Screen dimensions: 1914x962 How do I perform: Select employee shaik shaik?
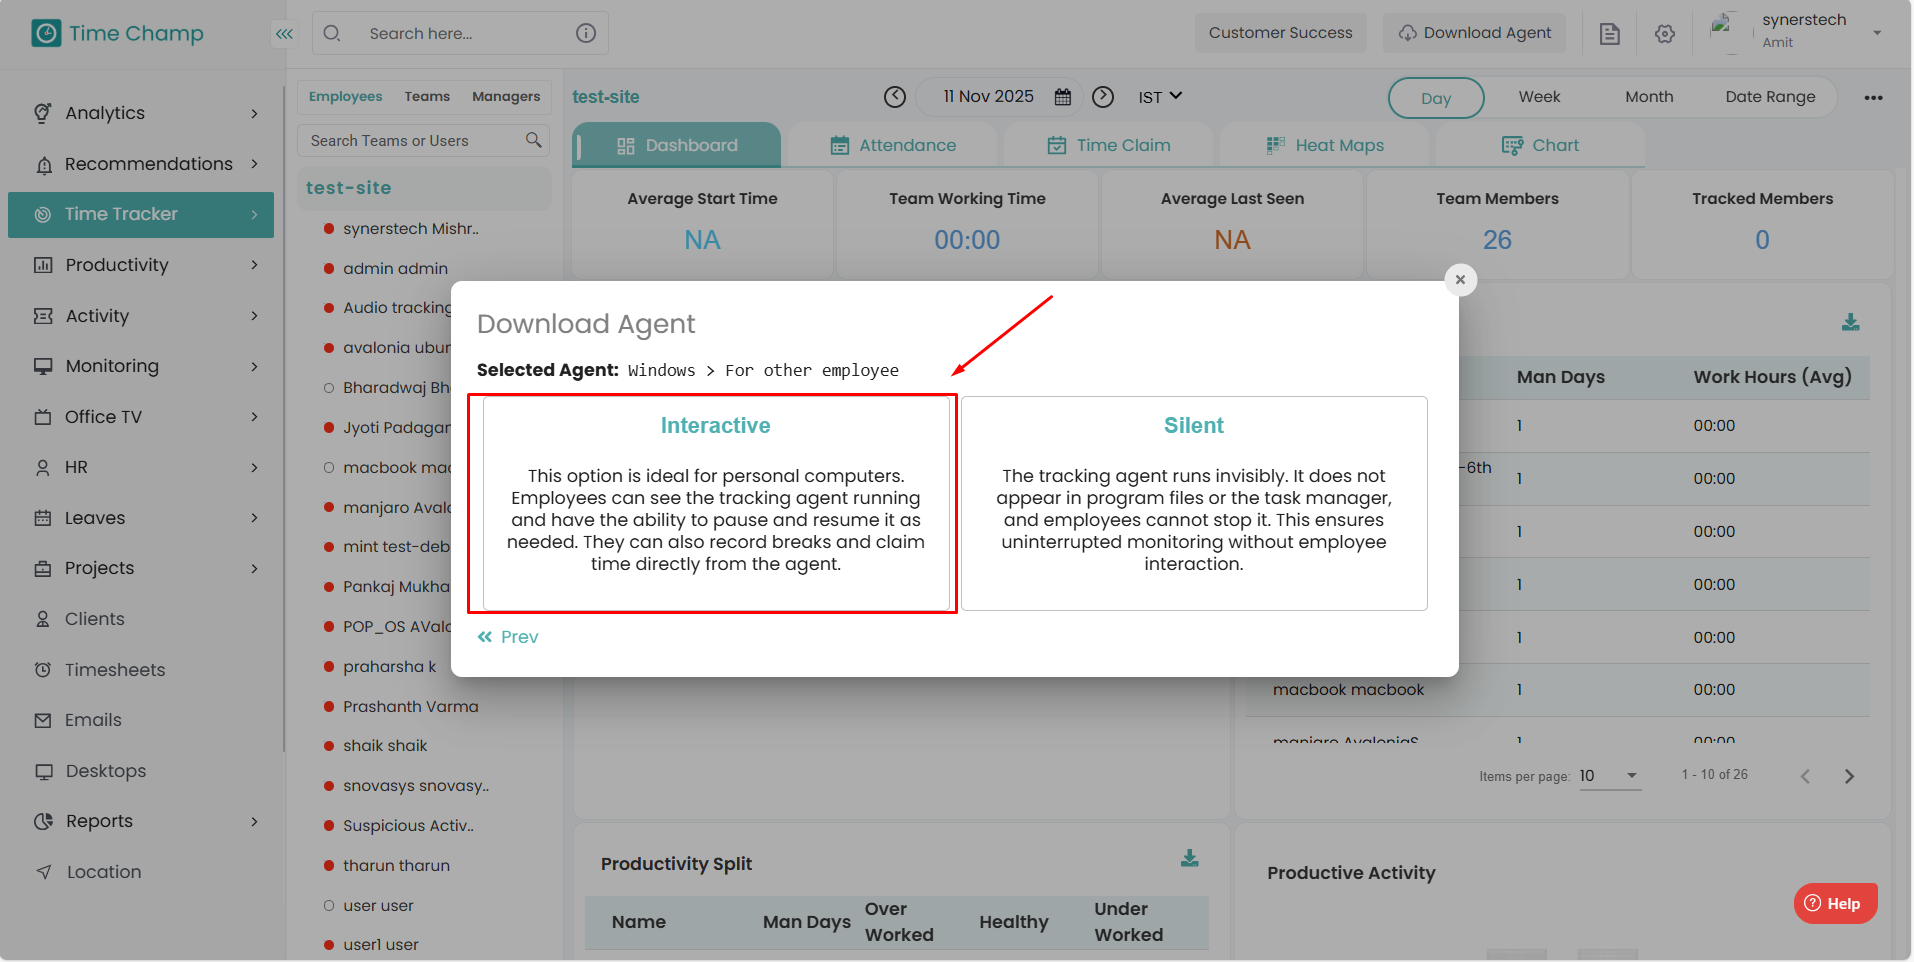(x=385, y=746)
